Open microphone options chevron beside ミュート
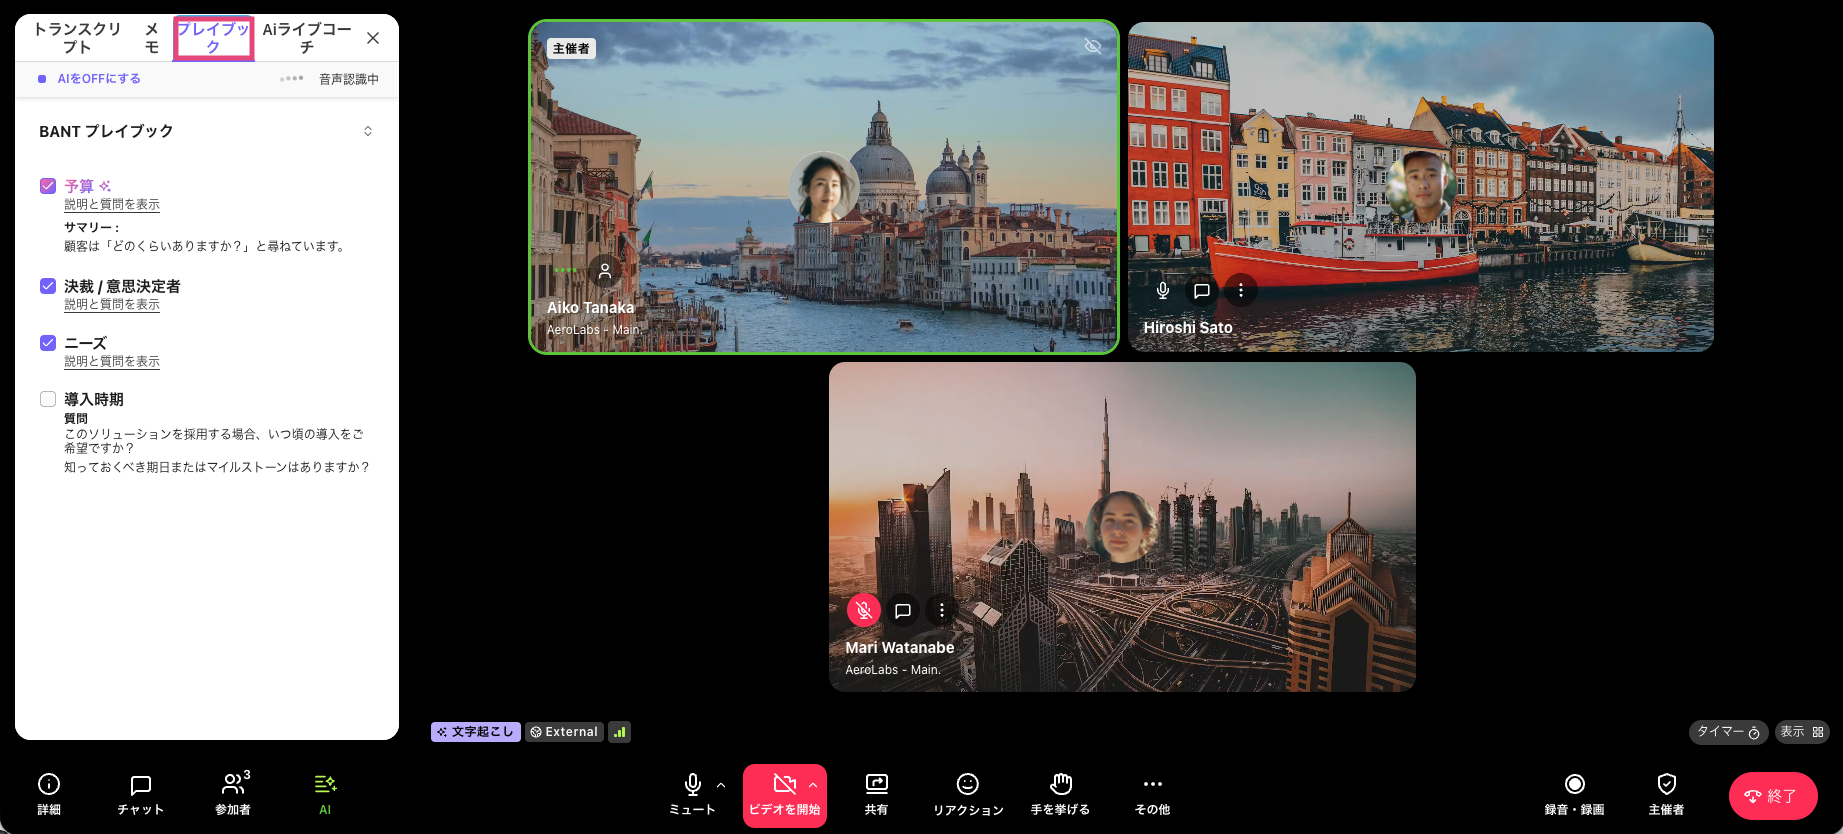This screenshot has width=1843, height=834. click(721, 785)
